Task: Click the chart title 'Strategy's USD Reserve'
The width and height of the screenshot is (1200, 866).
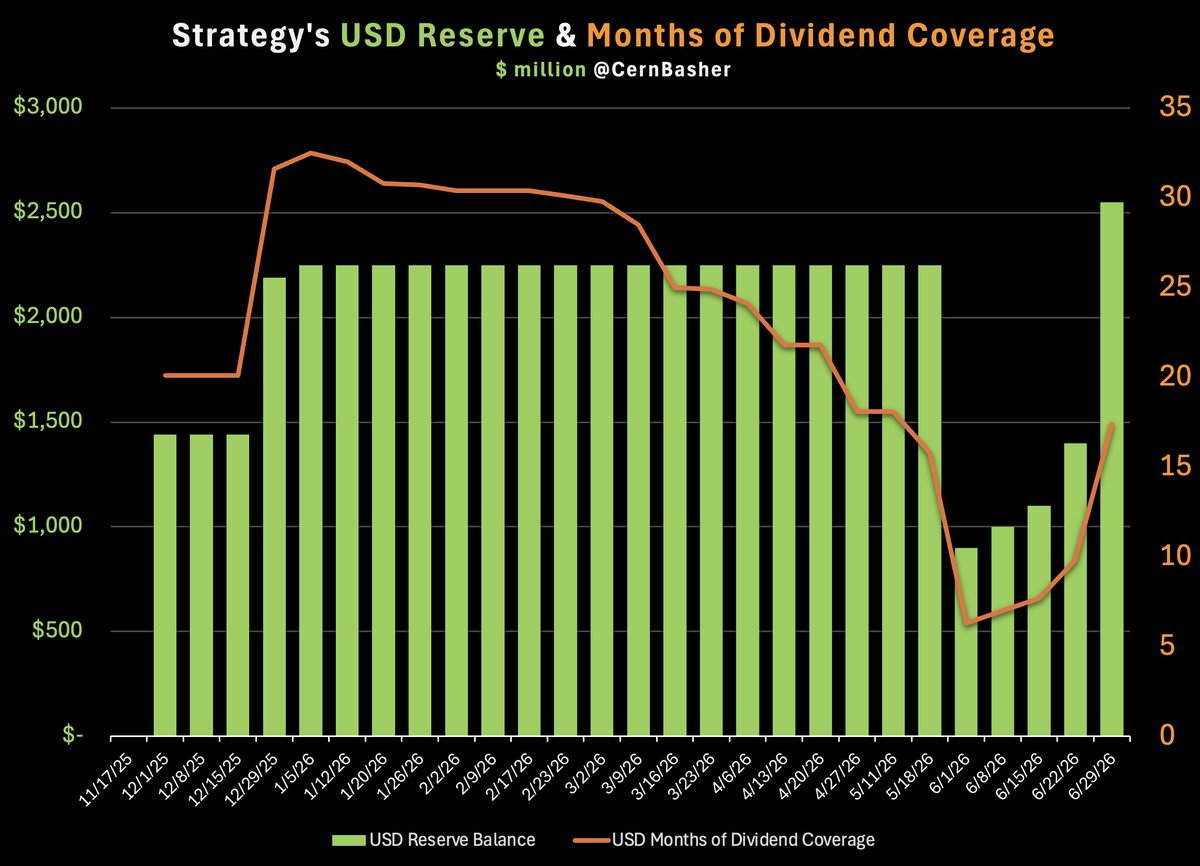Action: (359, 36)
